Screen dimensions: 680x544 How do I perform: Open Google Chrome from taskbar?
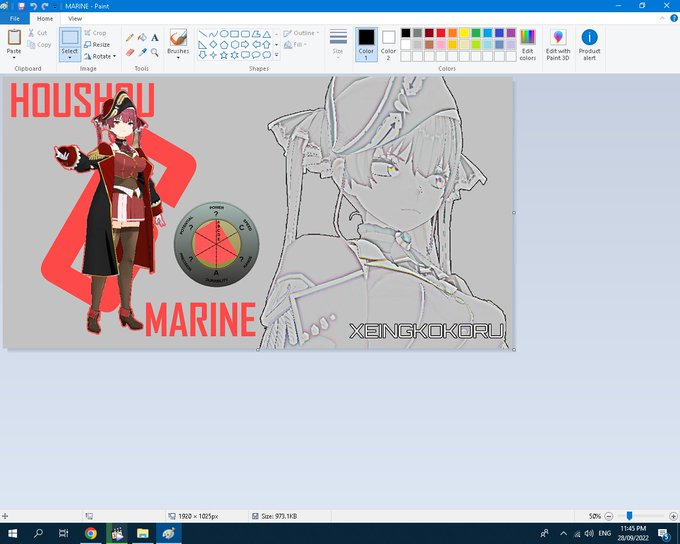coord(91,533)
